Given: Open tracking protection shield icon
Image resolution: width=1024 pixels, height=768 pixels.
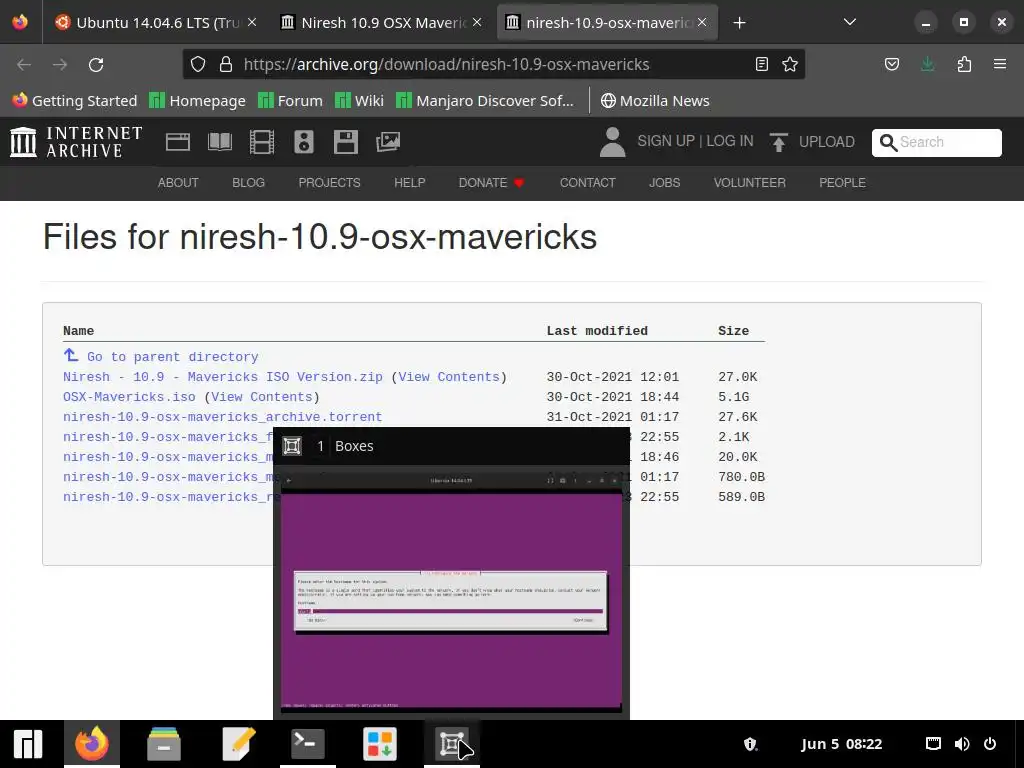Looking at the screenshot, I should [198, 64].
